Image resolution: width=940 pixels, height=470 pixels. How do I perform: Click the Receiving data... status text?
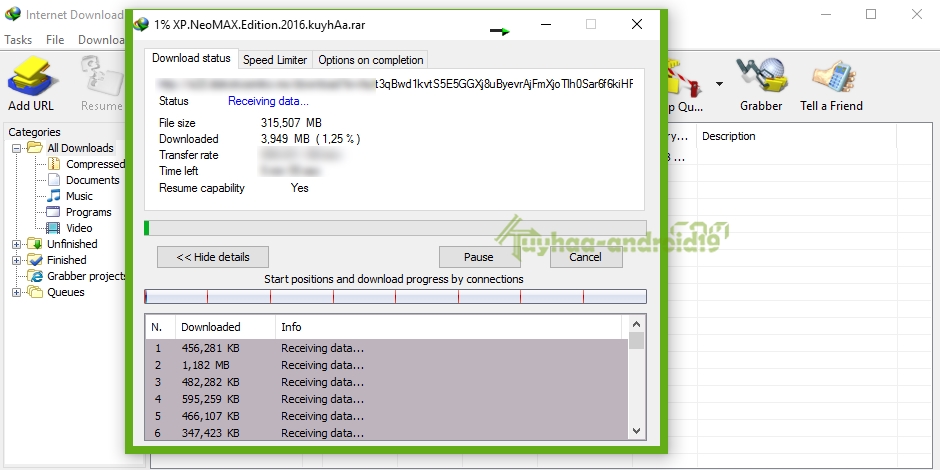pos(268,101)
